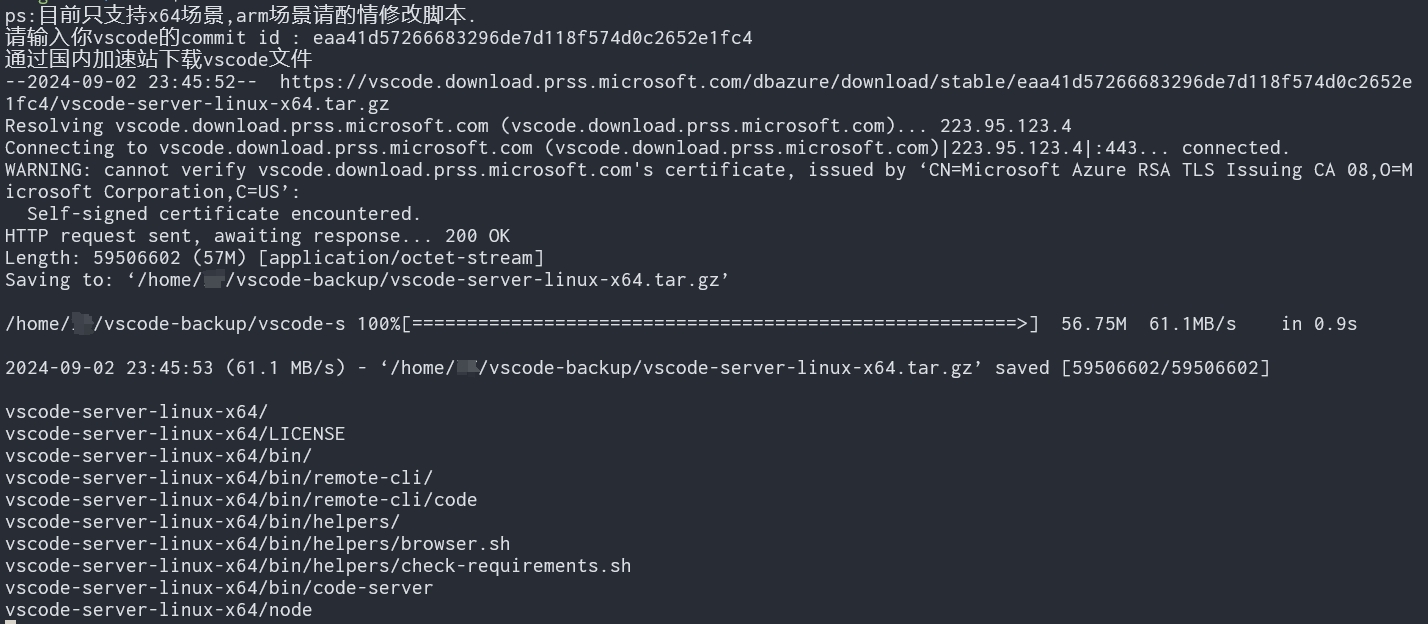Click the bin/code-server line
Viewport: 1428px width, 624px height.
coord(219,588)
